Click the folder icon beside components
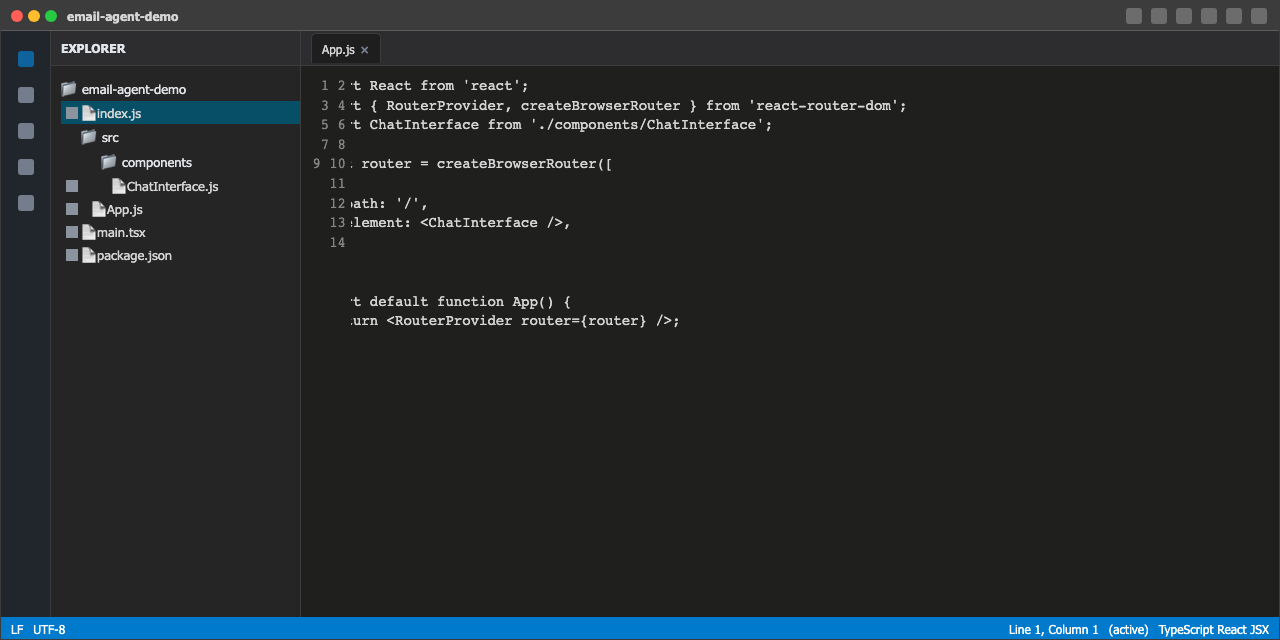Screen dimensions: 1280x640 coord(107,161)
